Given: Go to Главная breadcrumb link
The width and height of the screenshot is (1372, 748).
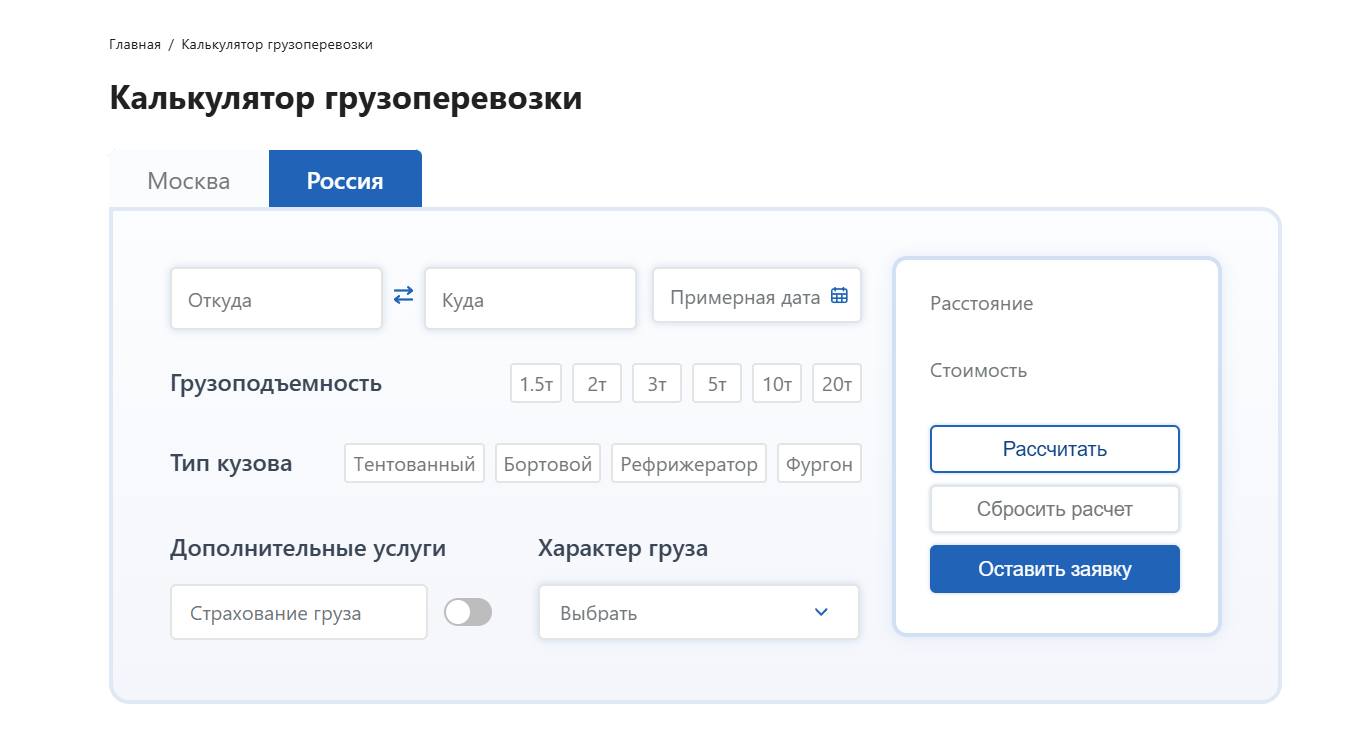Looking at the screenshot, I should [135, 45].
